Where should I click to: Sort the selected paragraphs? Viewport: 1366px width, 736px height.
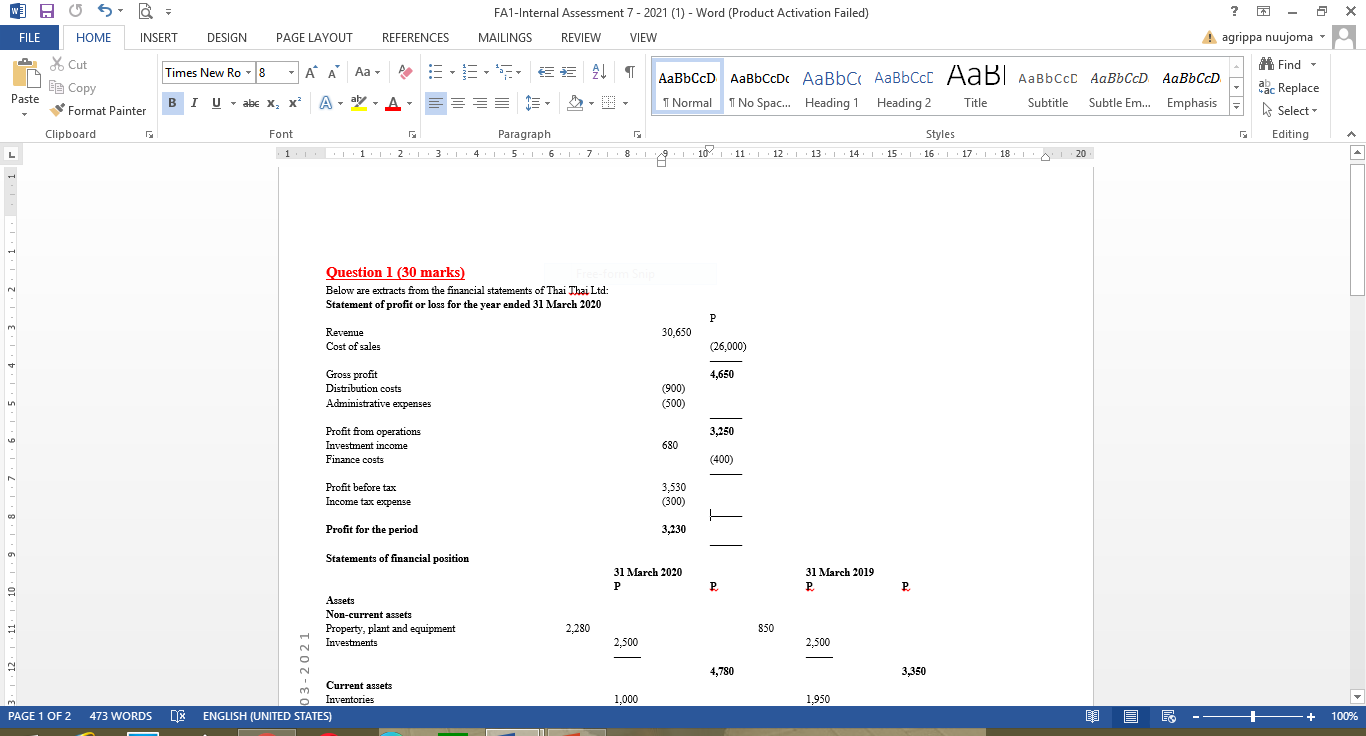coord(600,73)
